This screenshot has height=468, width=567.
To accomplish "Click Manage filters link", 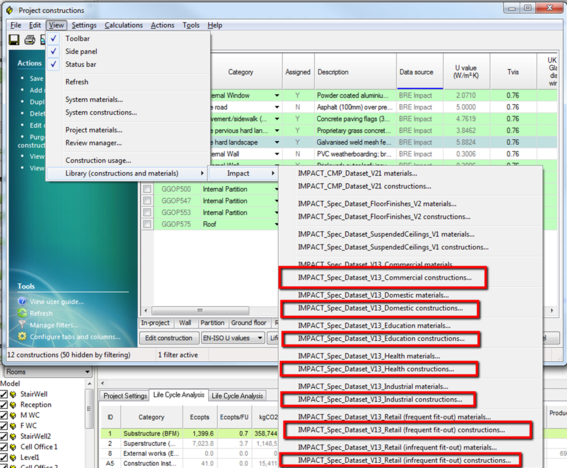I will 54,325.
